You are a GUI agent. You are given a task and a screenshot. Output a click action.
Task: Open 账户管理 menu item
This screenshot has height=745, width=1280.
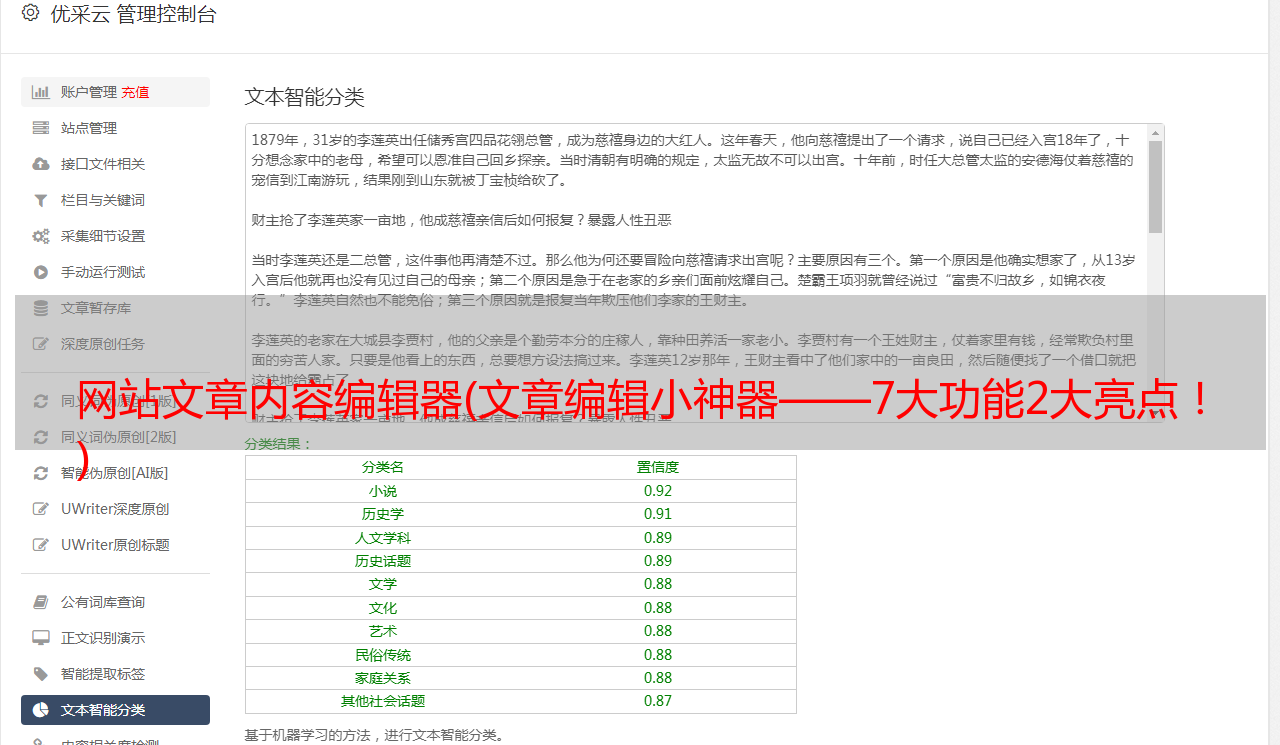115,92
